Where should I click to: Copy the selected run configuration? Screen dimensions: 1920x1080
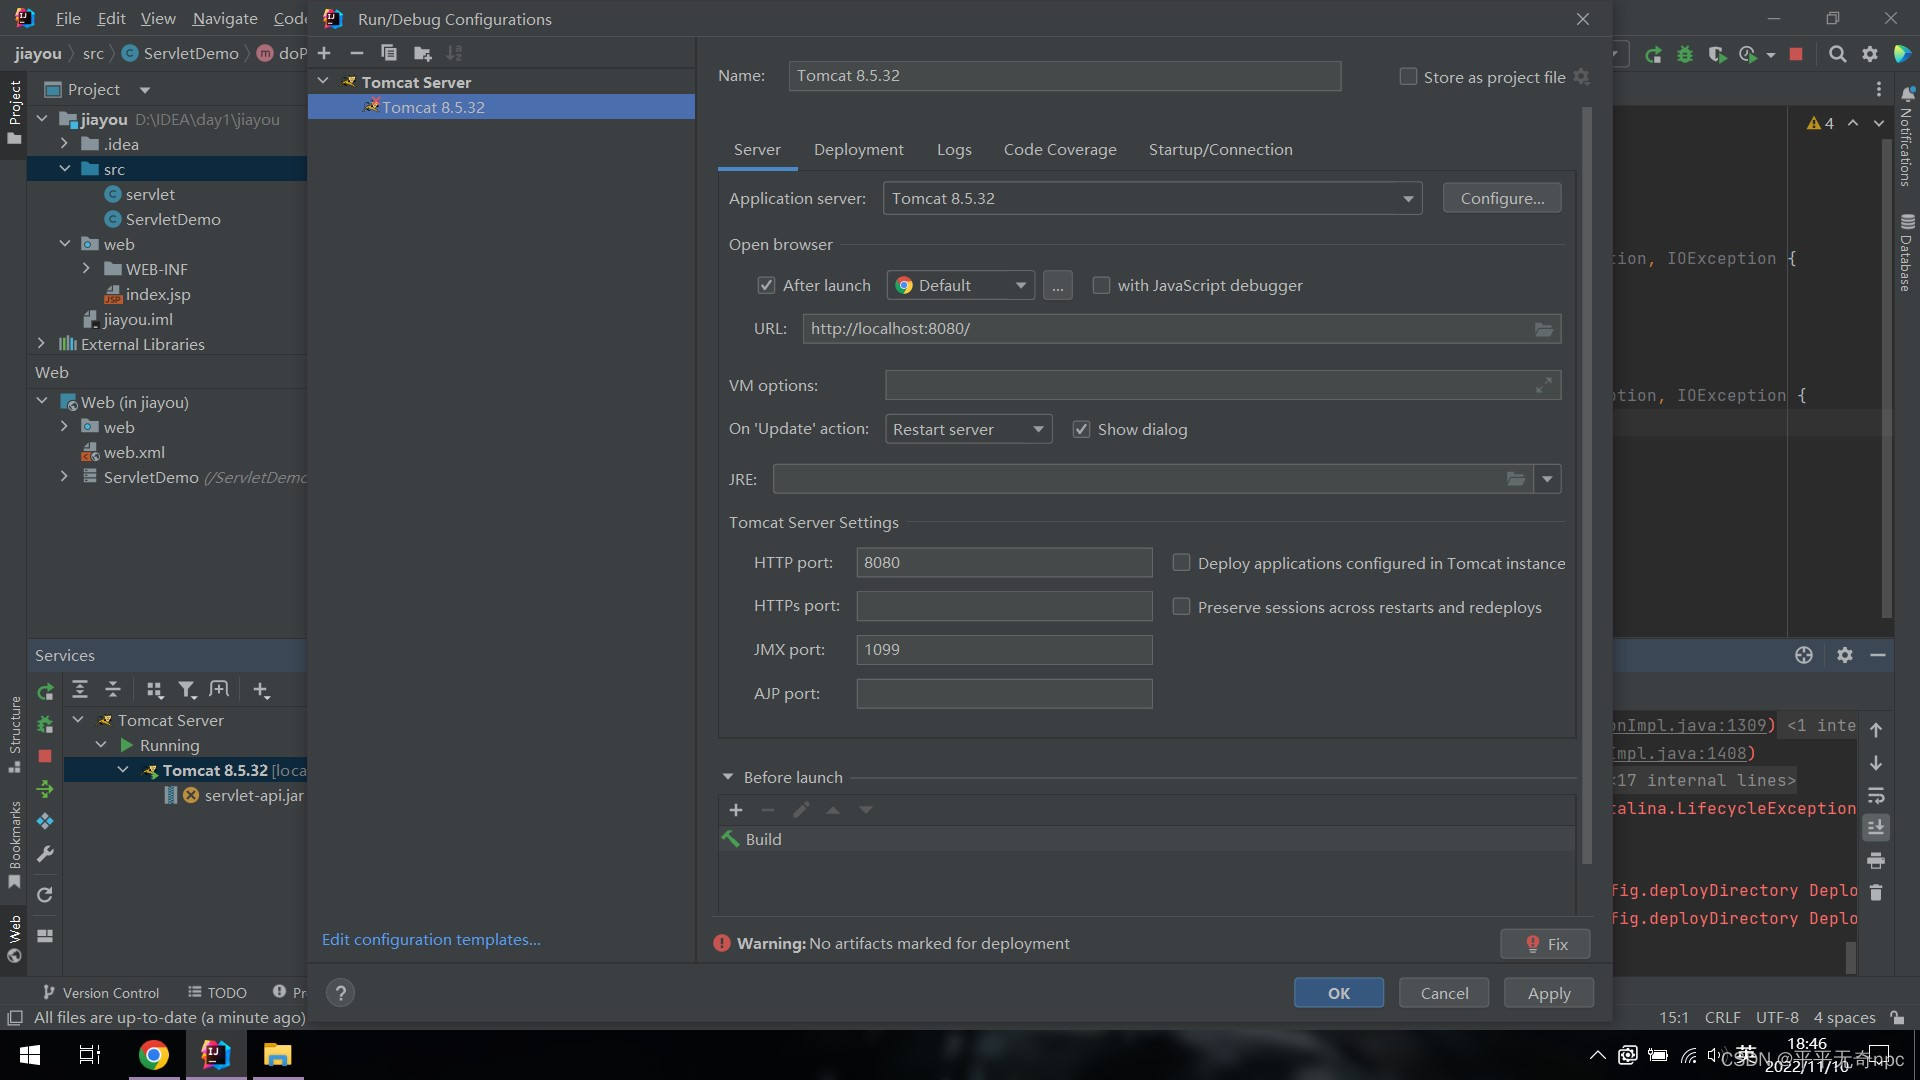389,53
